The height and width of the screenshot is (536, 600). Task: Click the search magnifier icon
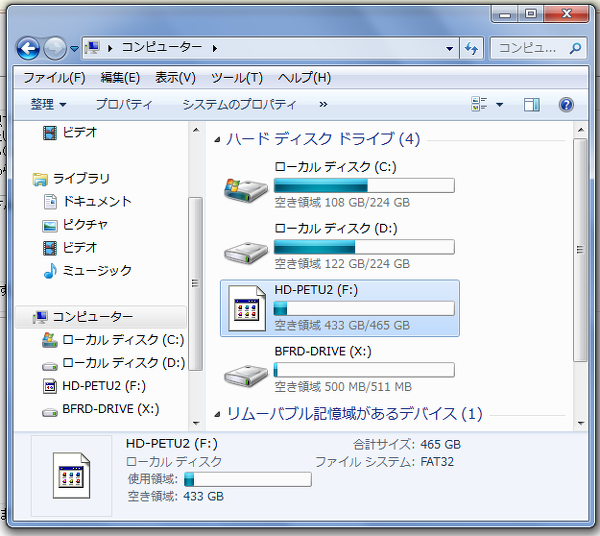[575, 48]
